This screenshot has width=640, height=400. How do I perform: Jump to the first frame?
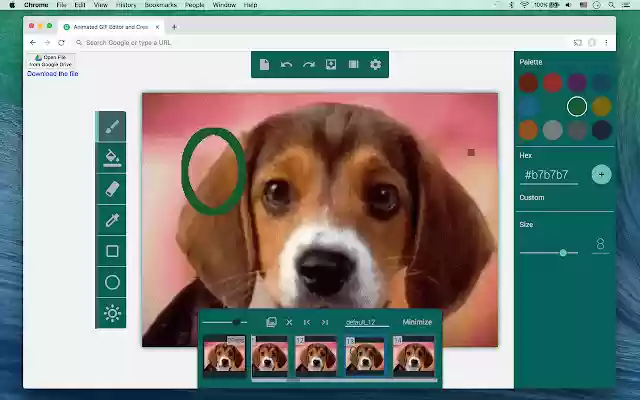307,322
